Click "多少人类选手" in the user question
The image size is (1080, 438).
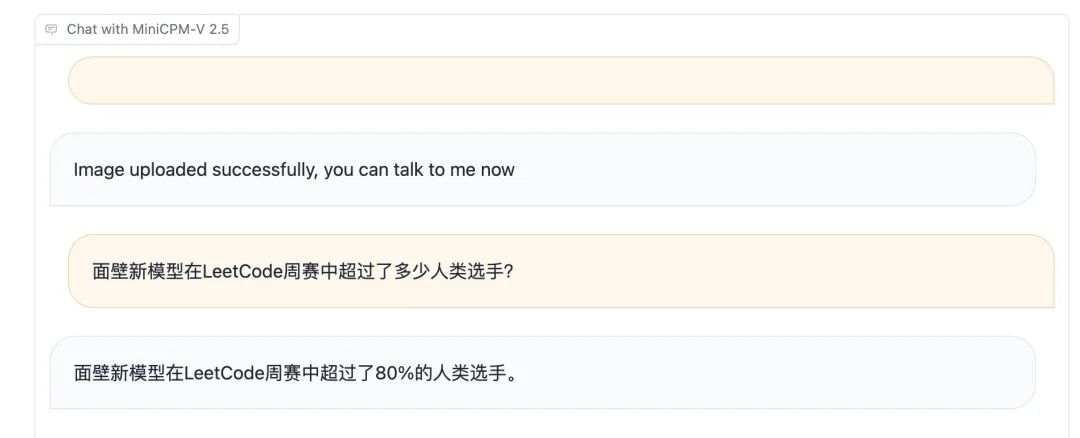448,271
